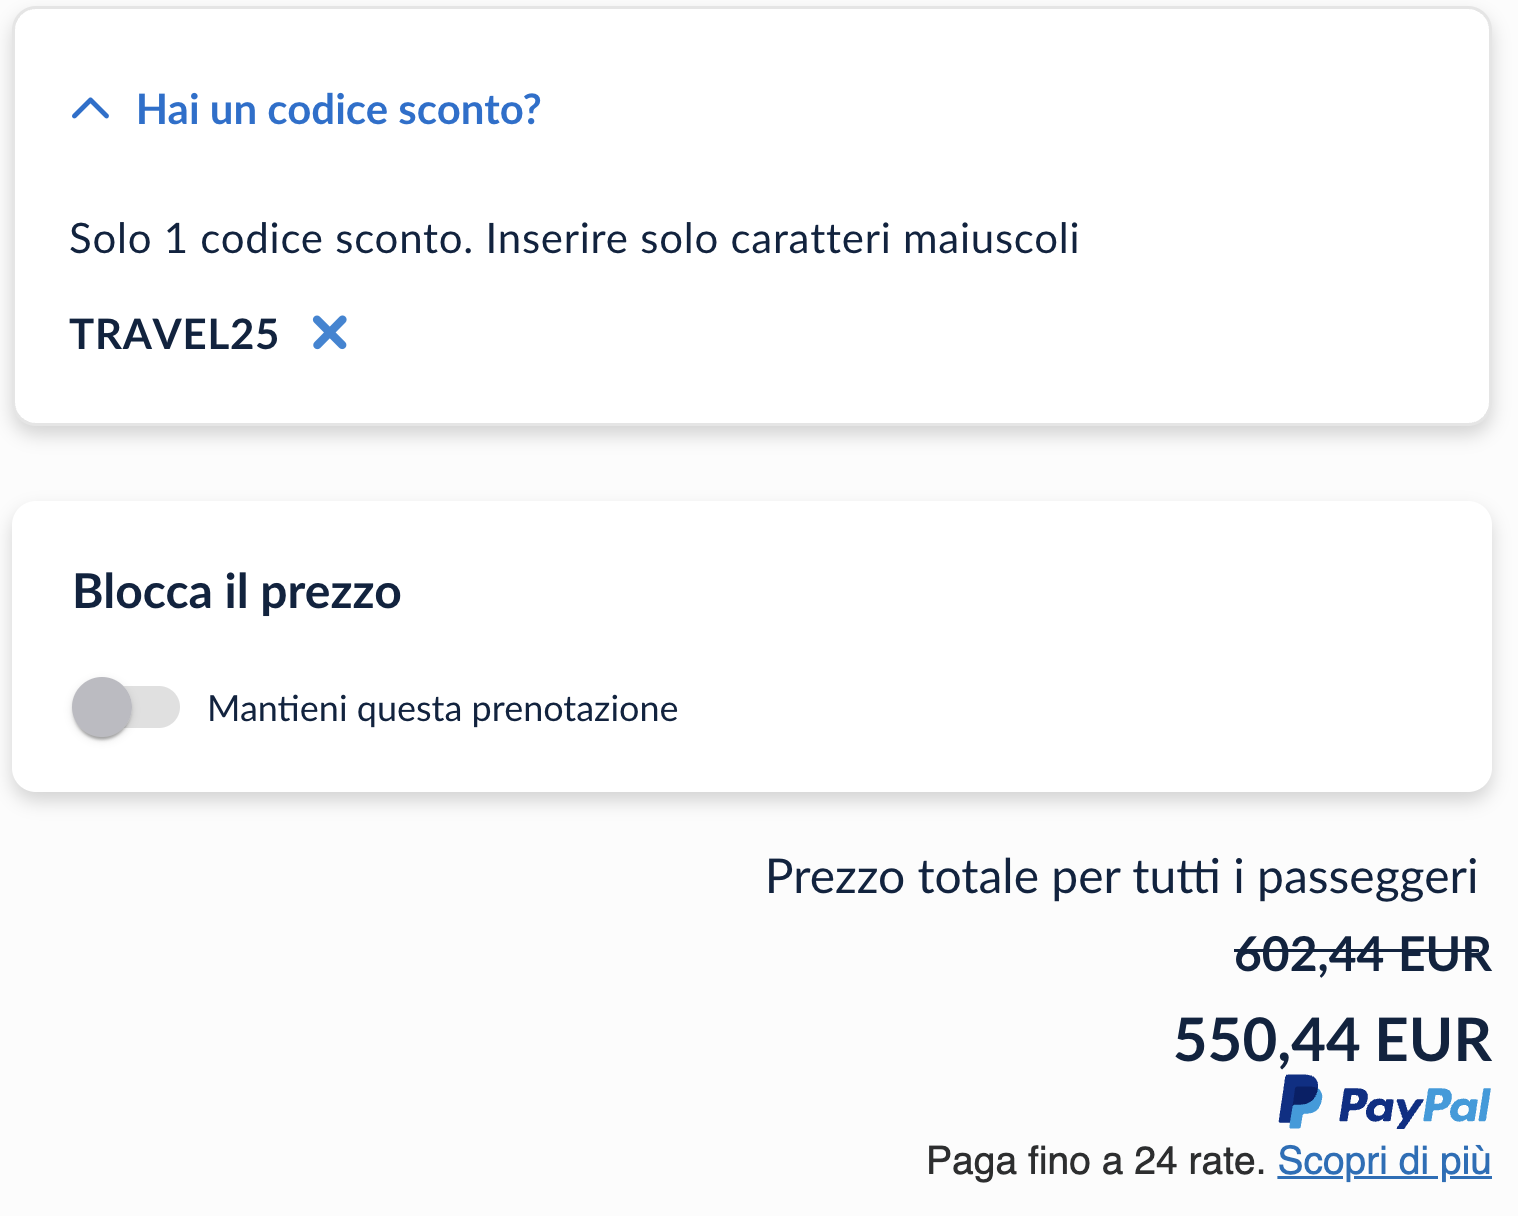Click the upward chevron to hide the discount section
Screen dimensions: 1518x1216
point(91,110)
